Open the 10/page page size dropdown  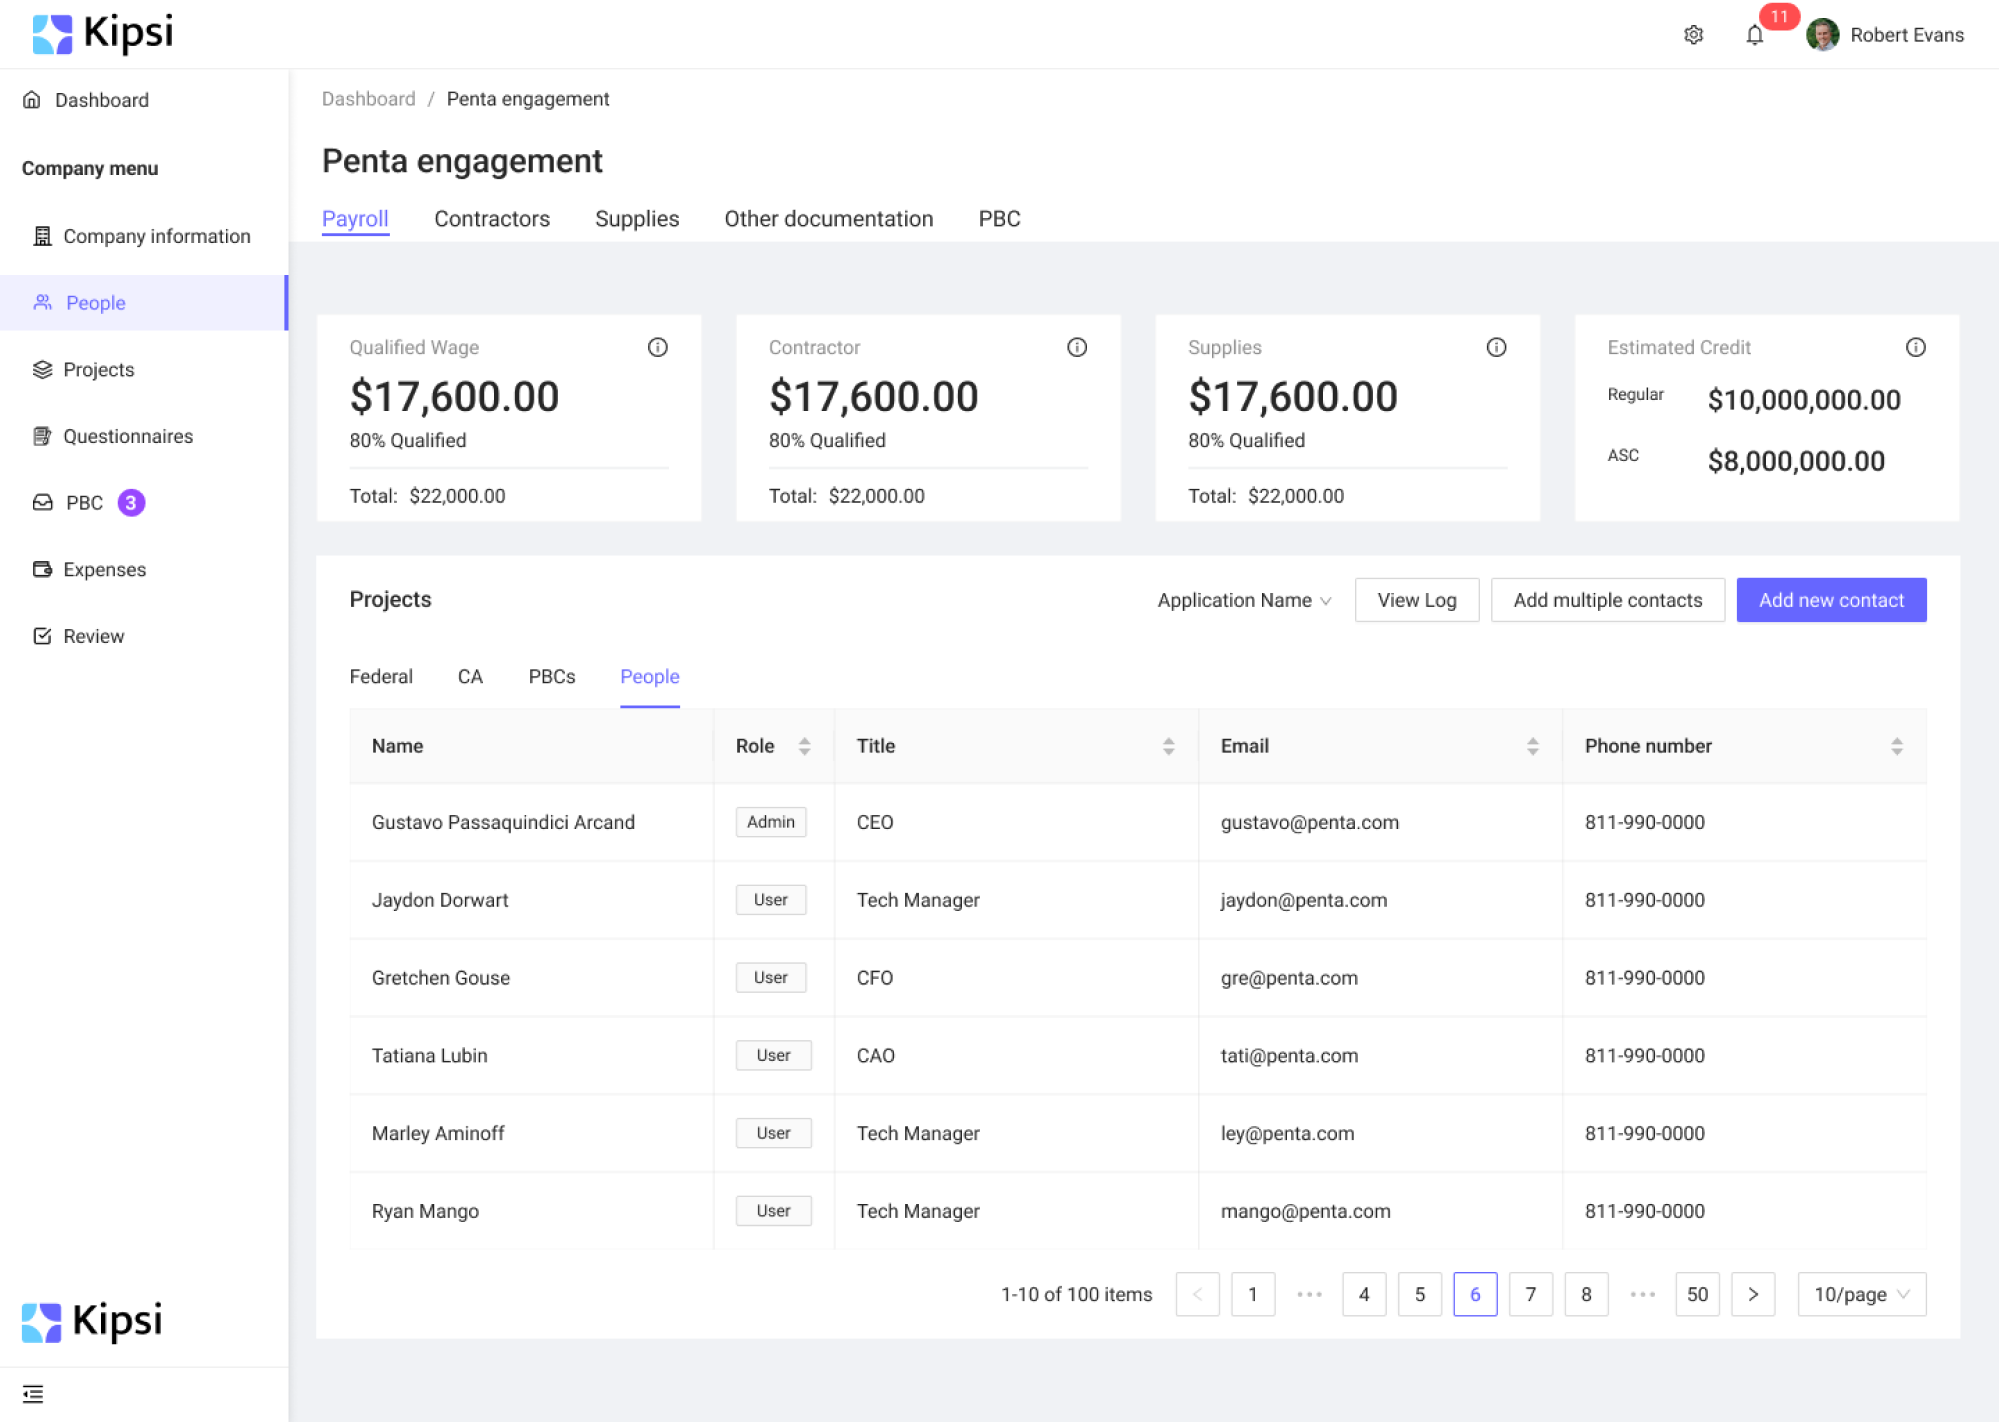(x=1860, y=1294)
